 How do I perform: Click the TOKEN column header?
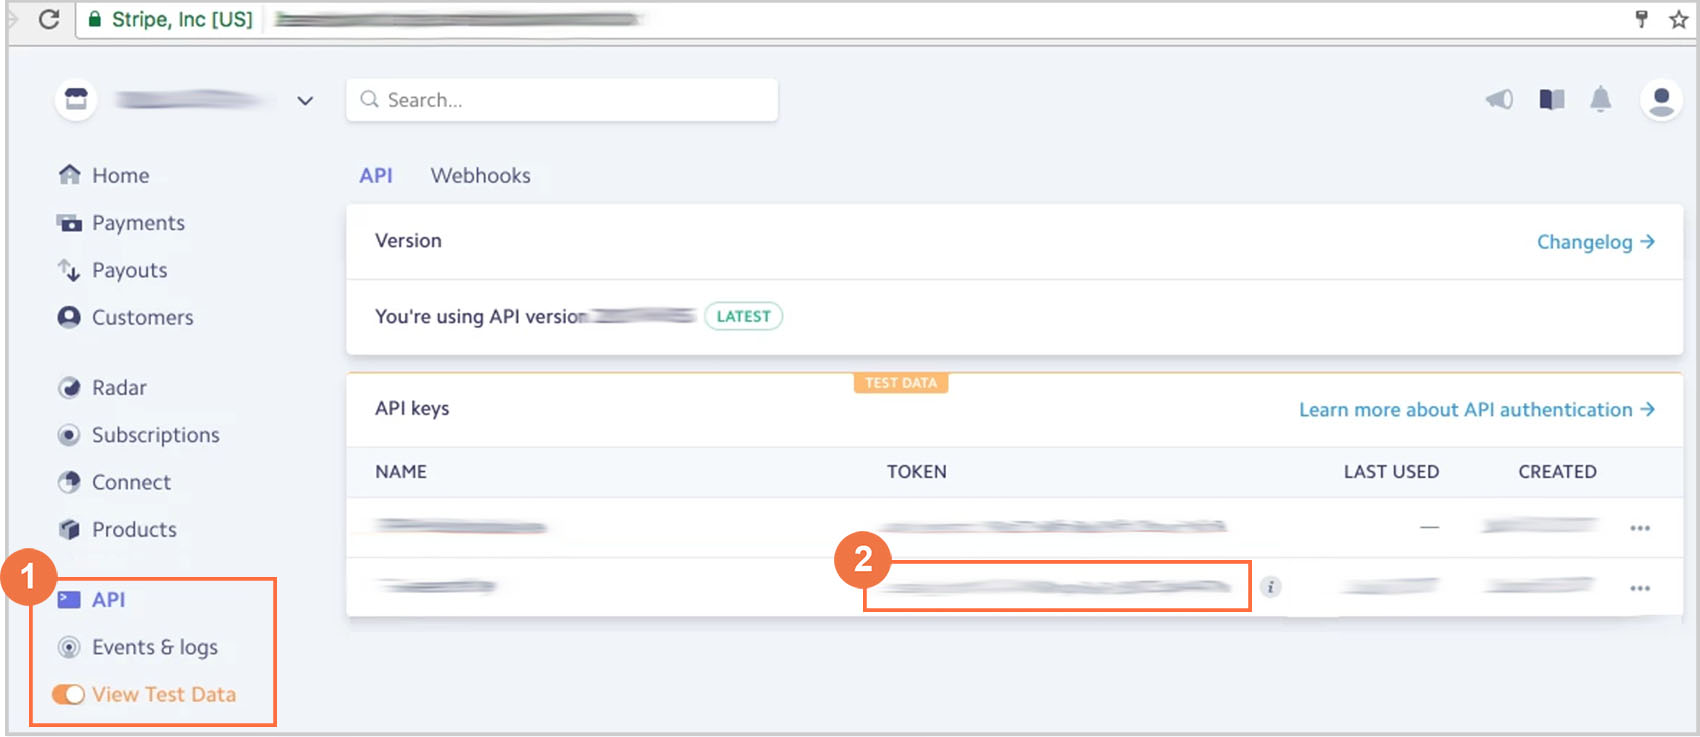[917, 472]
